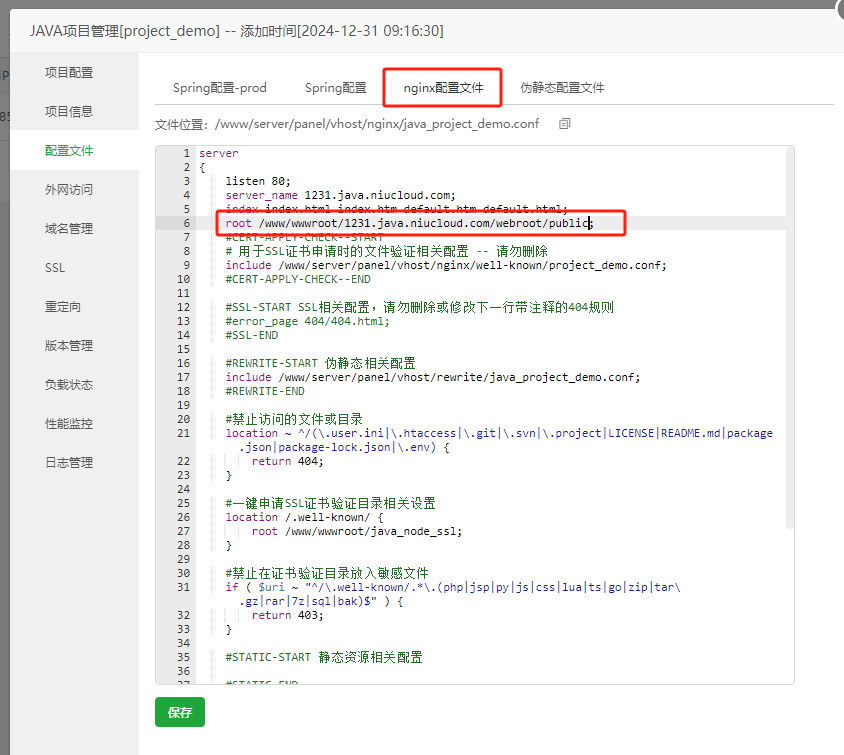Viewport: 844px width, 755px height.
Task: Select 配置文件 in the sidebar
Action: pos(69,150)
